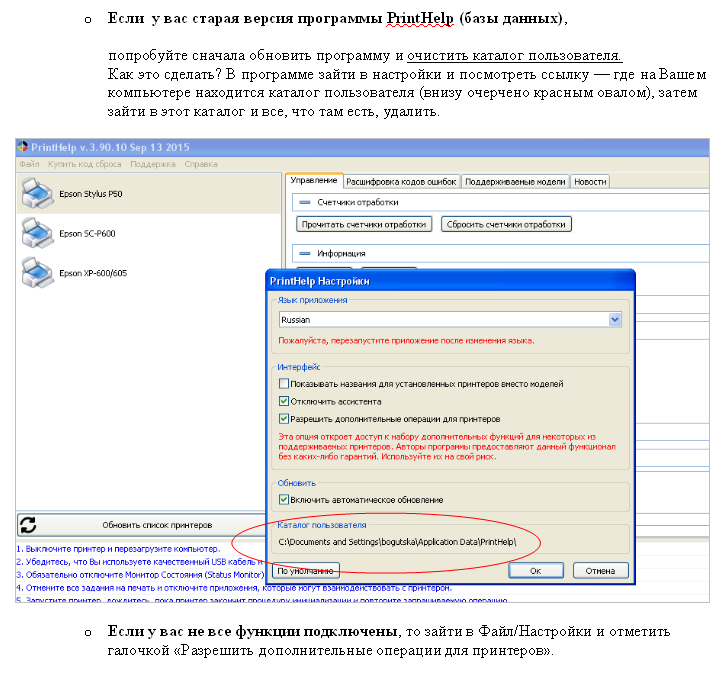Click the refresh arrows icon for printer list

tap(28, 525)
